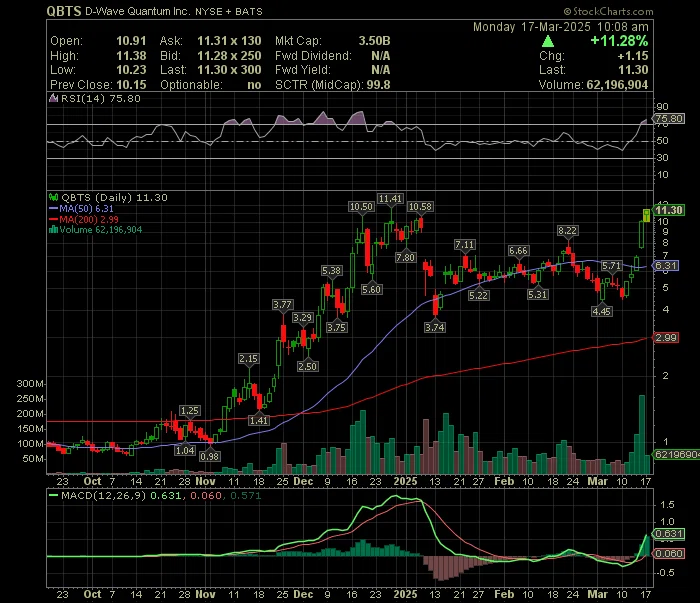Click the 1.04 low price label
The height and width of the screenshot is (603, 700).
[185, 450]
